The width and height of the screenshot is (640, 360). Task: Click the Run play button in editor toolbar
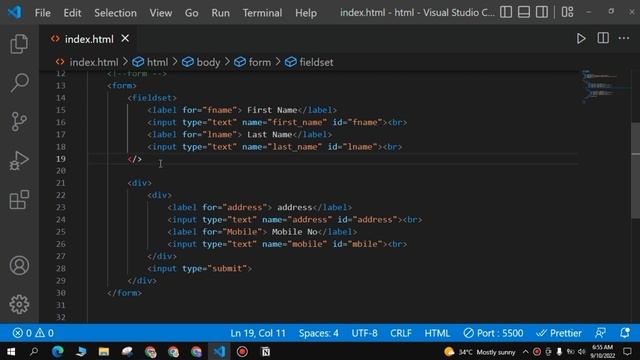[581, 39]
